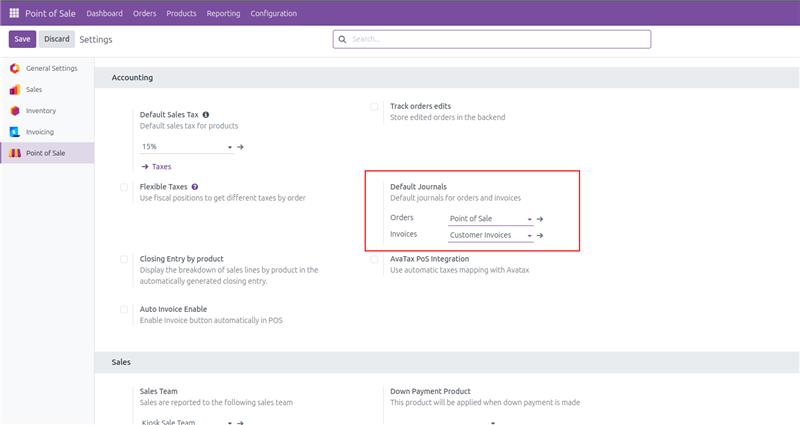
Task: Click the Inventory module icon in sidebar
Action: (x=14, y=111)
